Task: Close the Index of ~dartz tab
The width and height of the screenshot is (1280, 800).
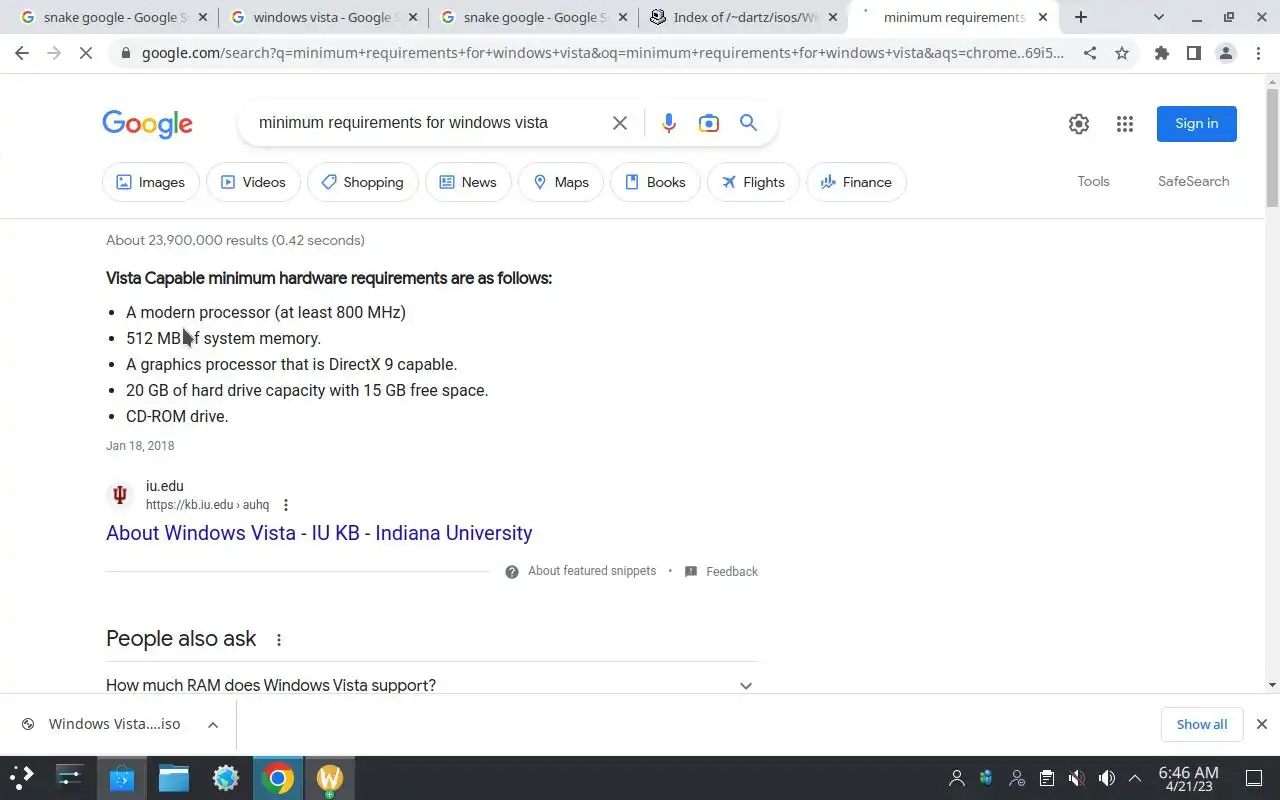Action: pyautogui.click(x=833, y=17)
